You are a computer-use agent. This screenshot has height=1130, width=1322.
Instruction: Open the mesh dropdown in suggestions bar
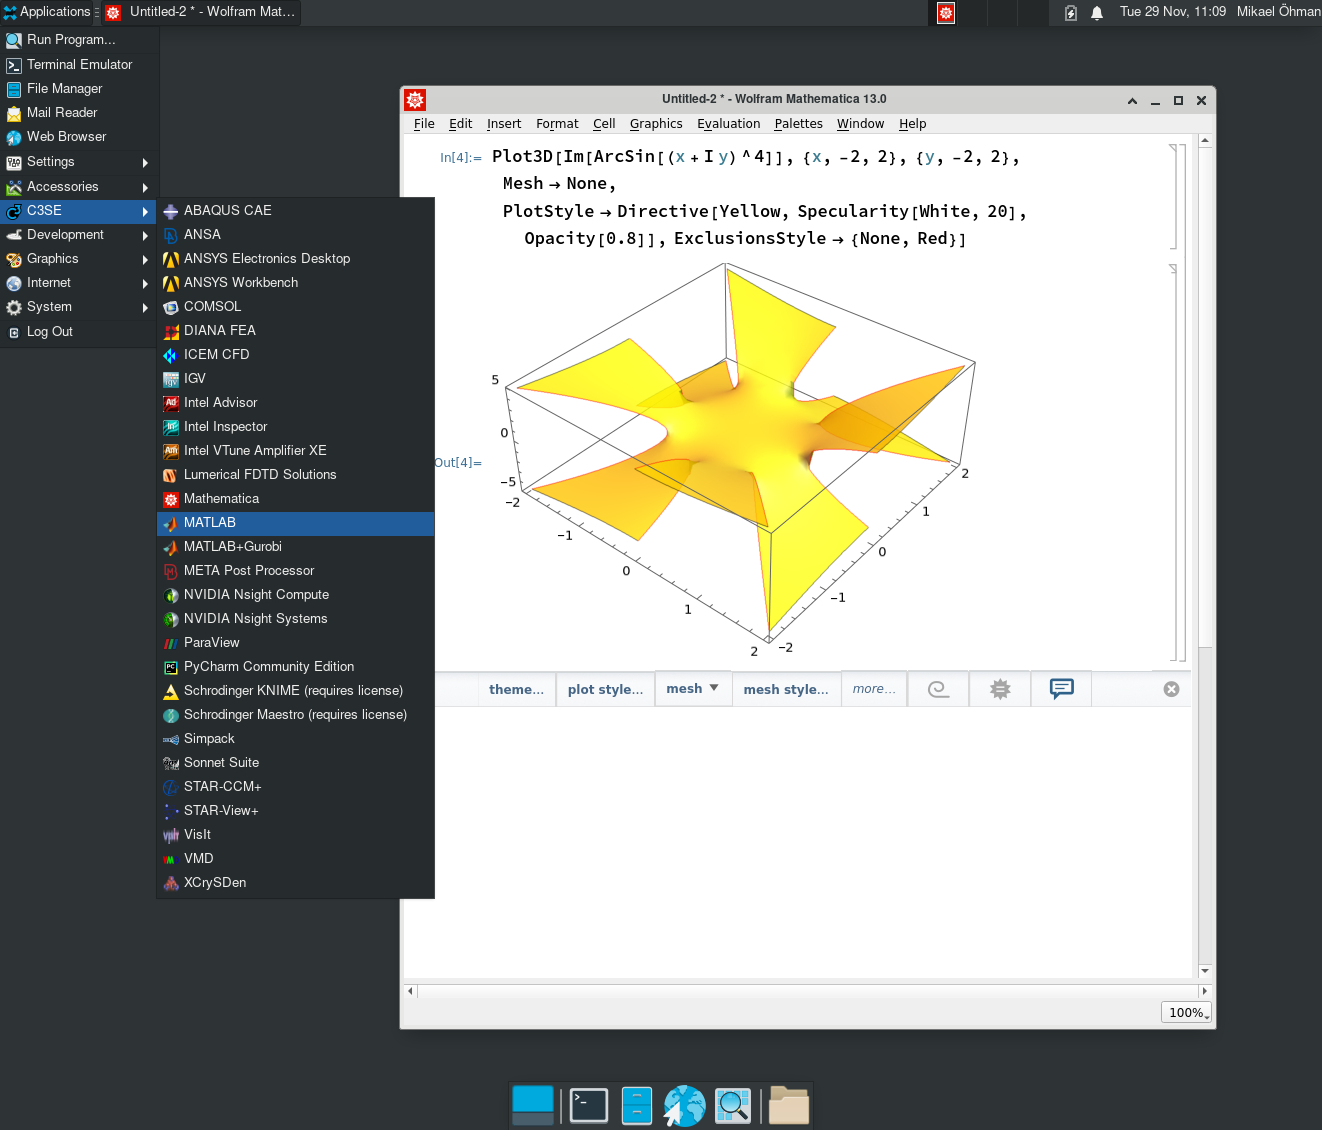coord(693,689)
